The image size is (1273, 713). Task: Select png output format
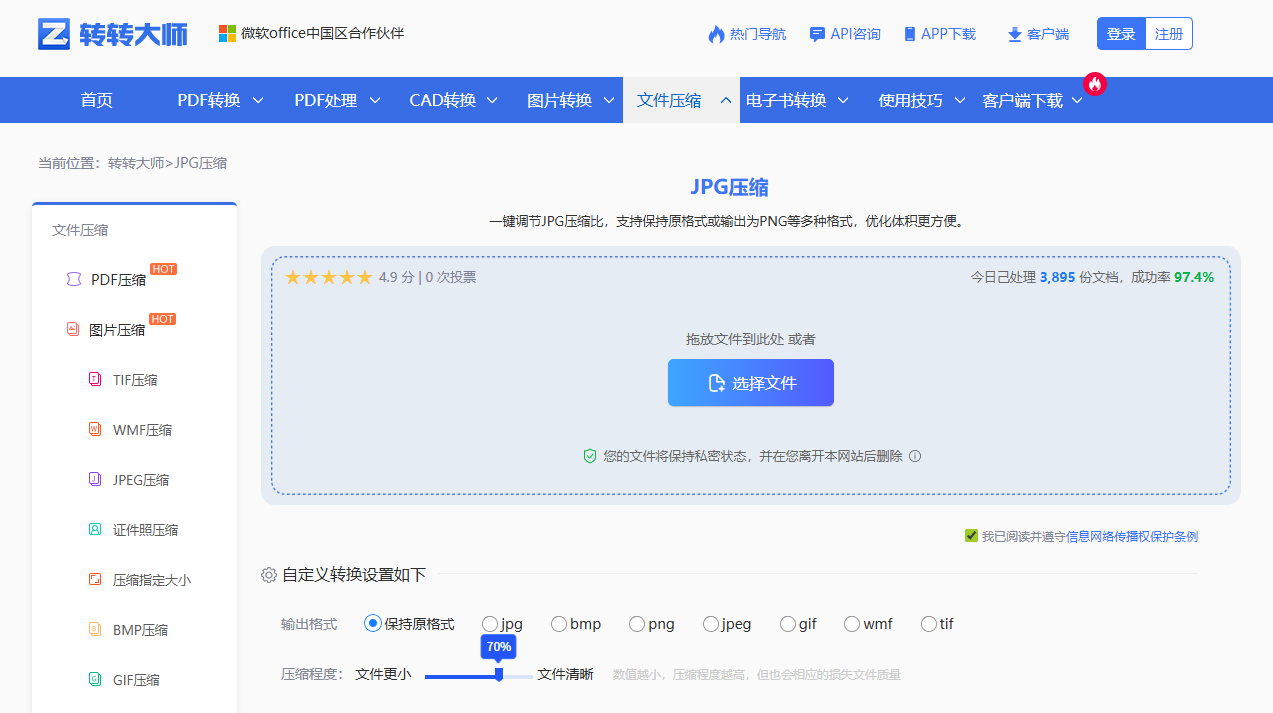637,624
